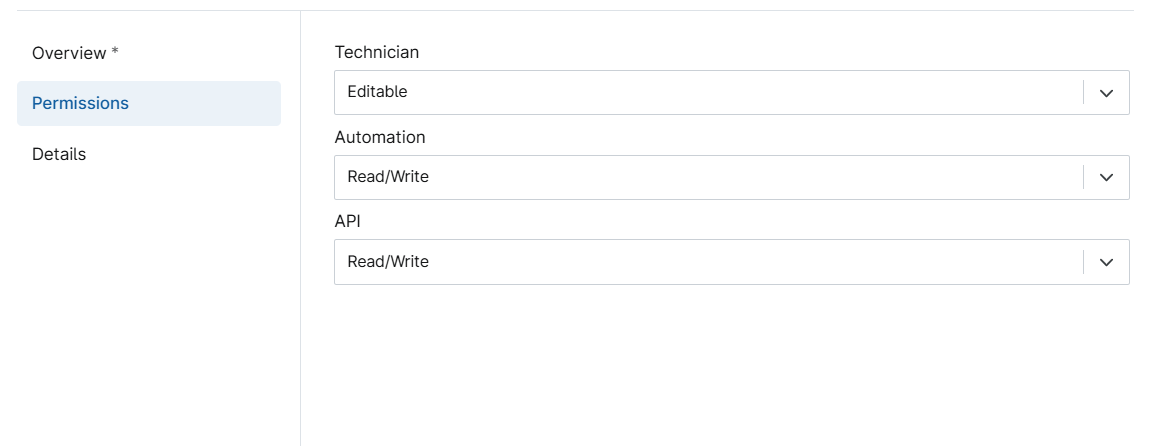Click the Technician field label
The height and width of the screenshot is (446, 1150).
click(x=376, y=52)
